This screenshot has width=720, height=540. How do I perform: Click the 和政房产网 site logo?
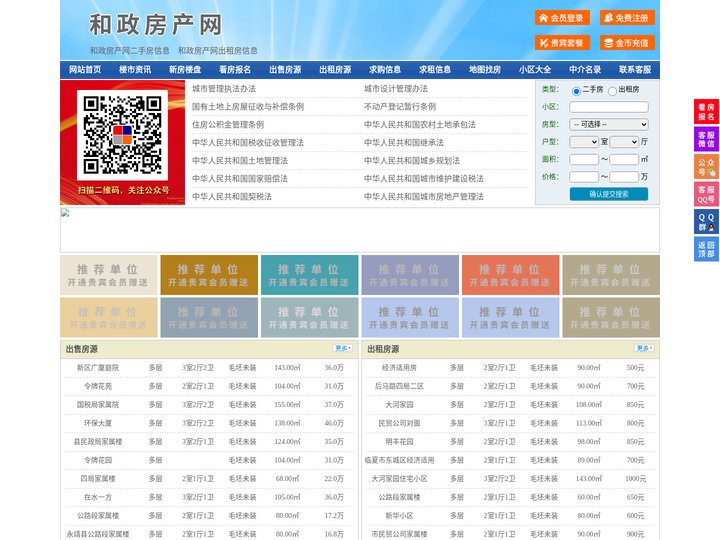[x=156, y=25]
